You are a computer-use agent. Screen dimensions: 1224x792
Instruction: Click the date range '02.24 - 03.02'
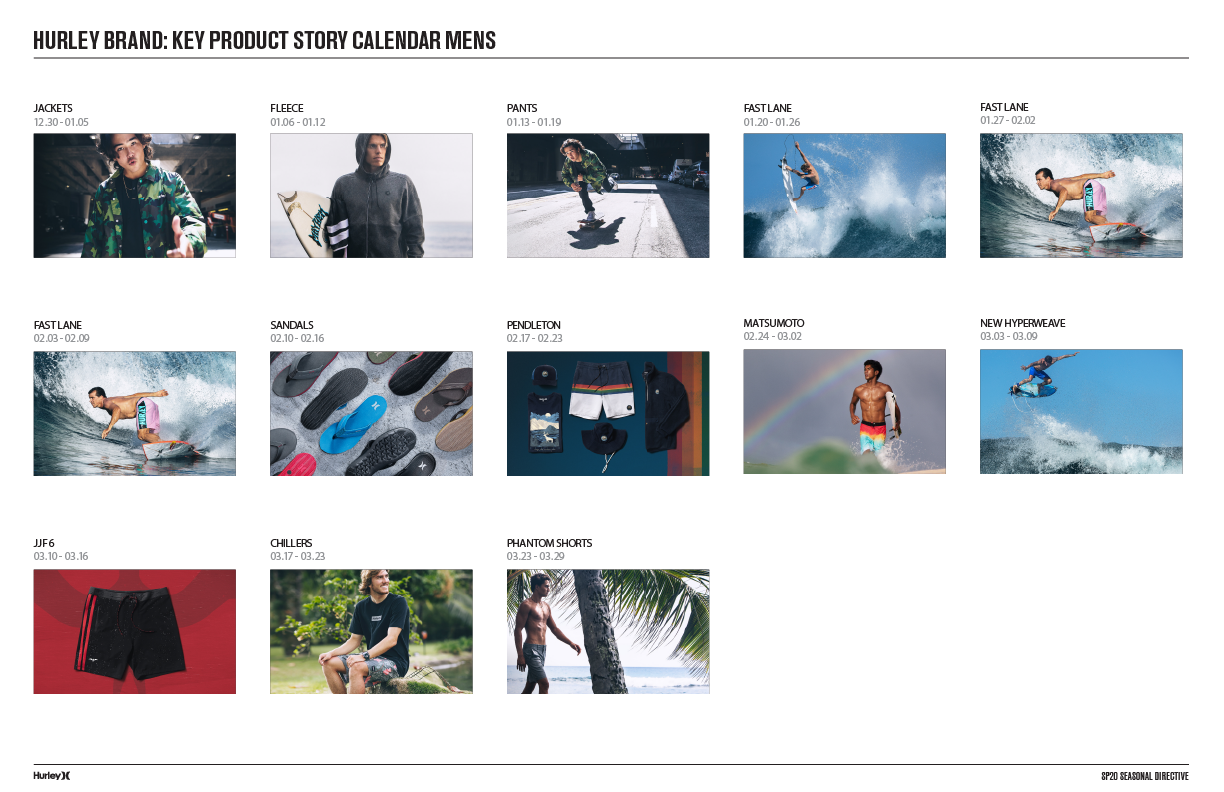click(x=773, y=336)
